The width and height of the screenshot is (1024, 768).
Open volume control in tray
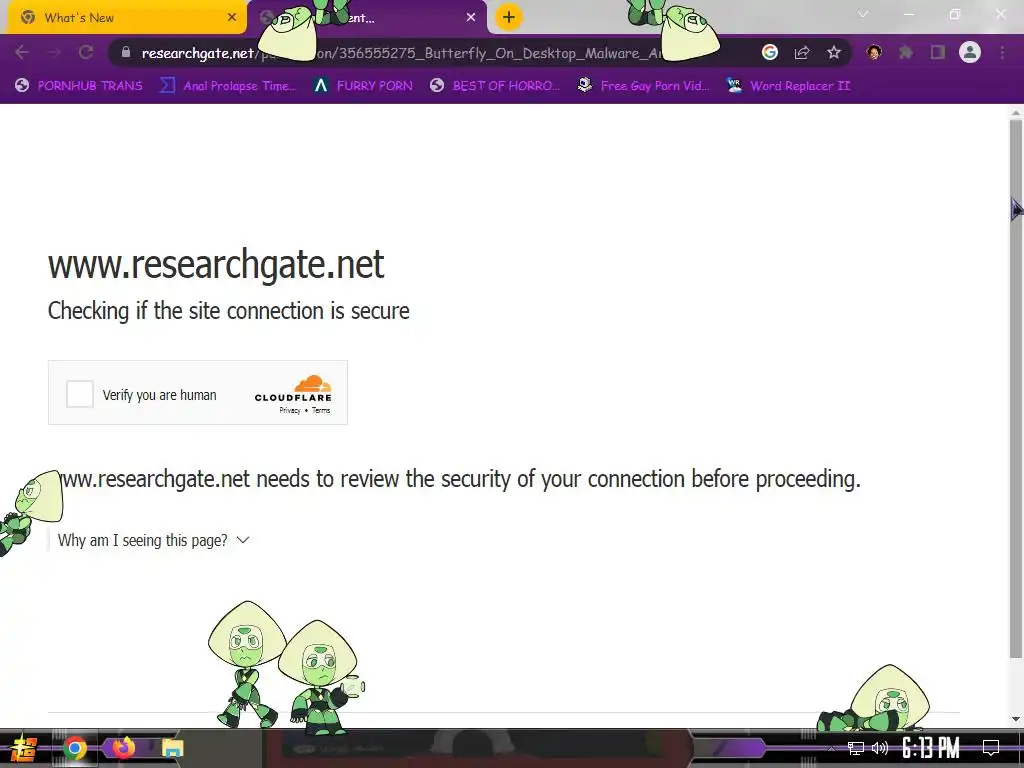pyautogui.click(x=880, y=748)
